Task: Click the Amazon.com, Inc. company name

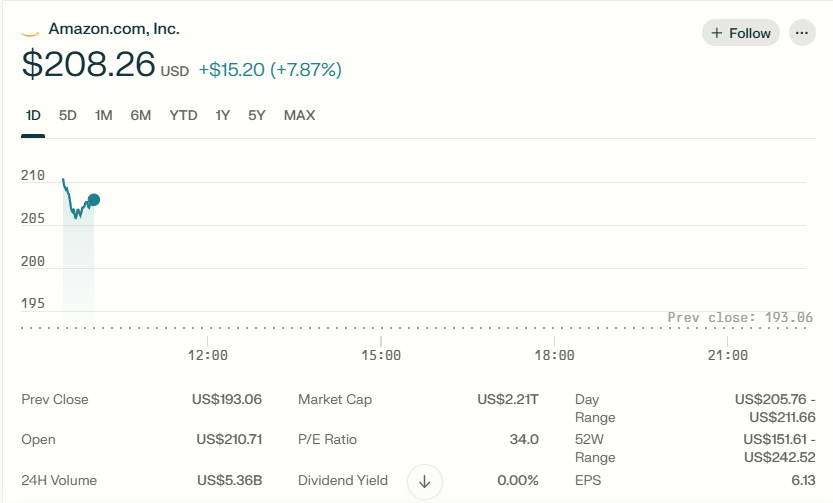Action: tap(114, 29)
